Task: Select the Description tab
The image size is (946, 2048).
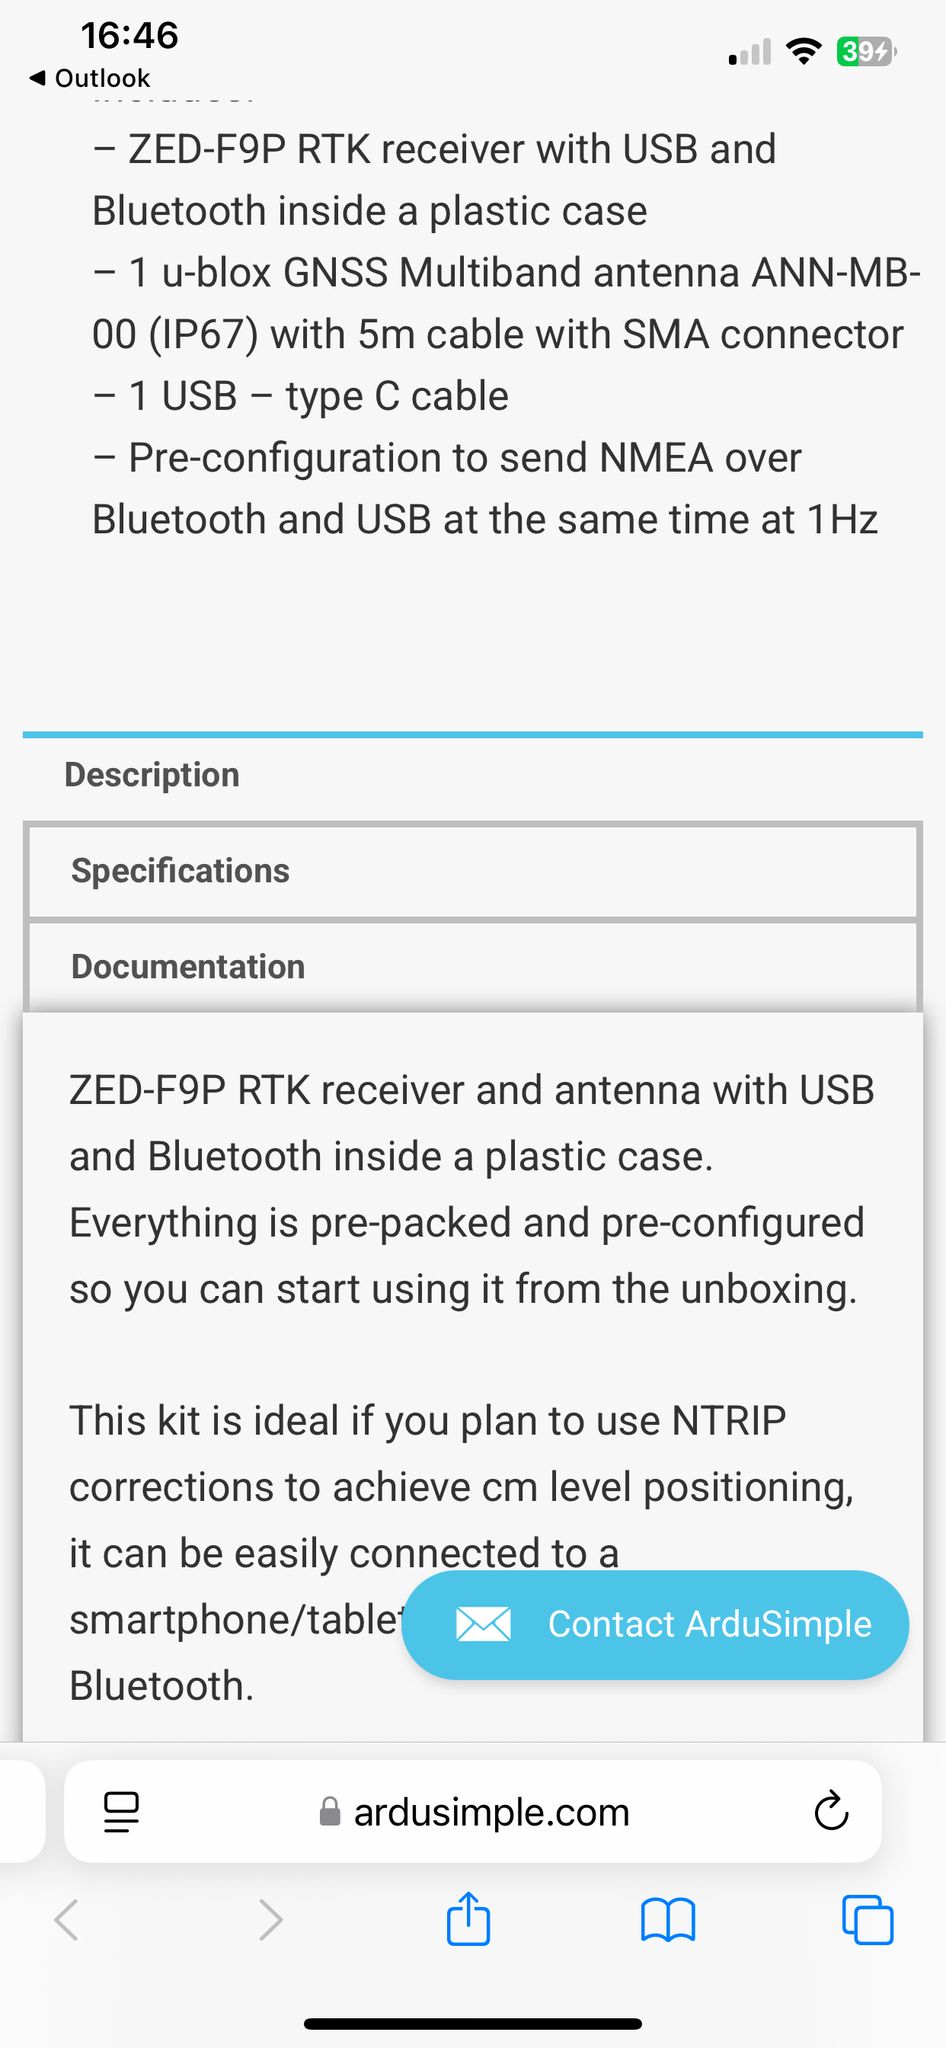Action: point(152,775)
